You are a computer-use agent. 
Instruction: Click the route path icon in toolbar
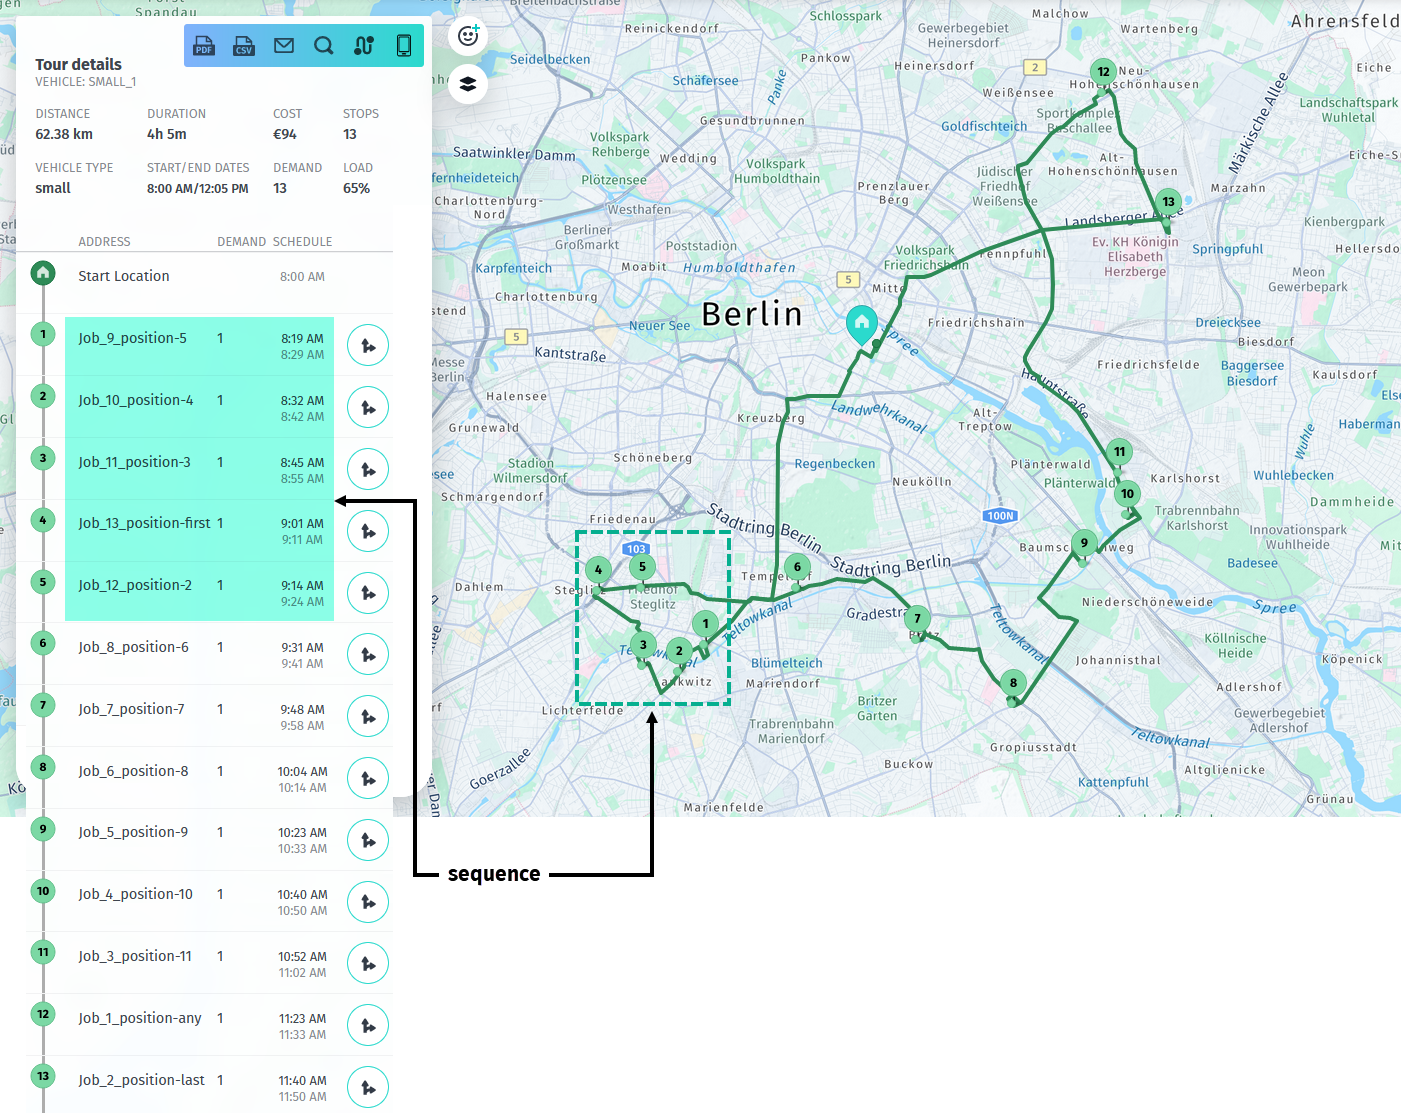coord(364,45)
